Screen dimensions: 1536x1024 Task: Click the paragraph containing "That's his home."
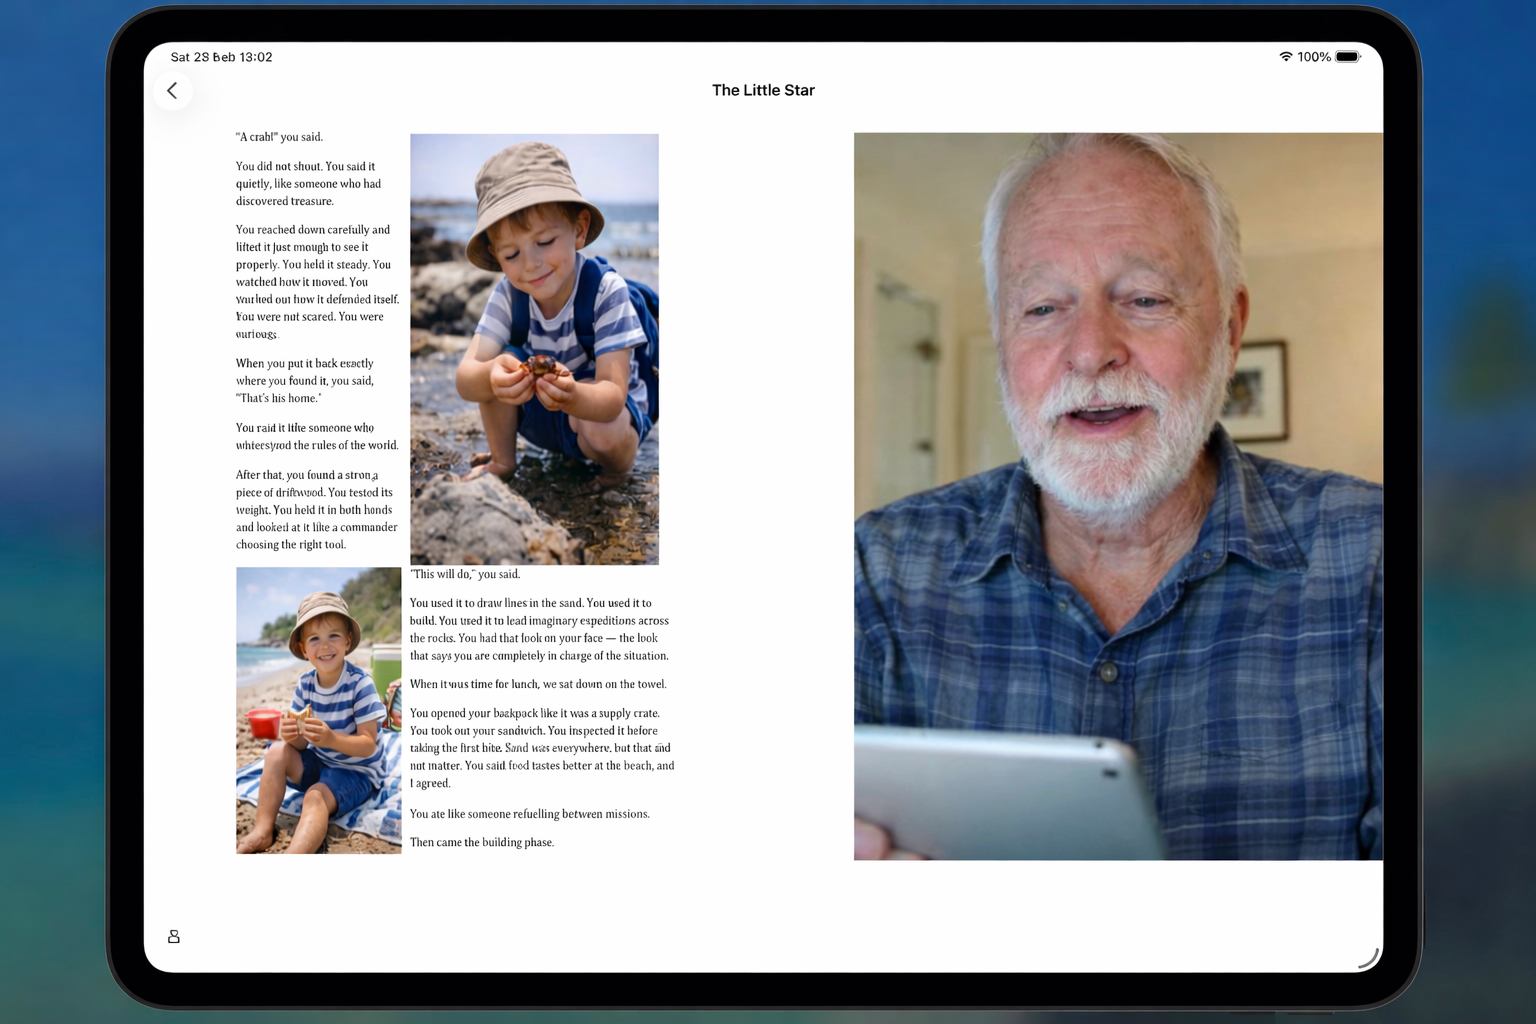[x=305, y=381]
